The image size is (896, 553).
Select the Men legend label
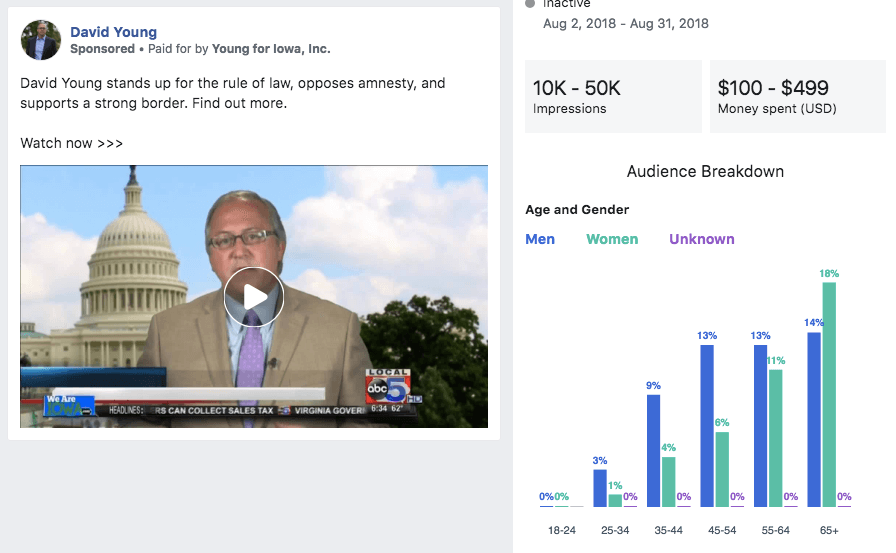pos(540,239)
